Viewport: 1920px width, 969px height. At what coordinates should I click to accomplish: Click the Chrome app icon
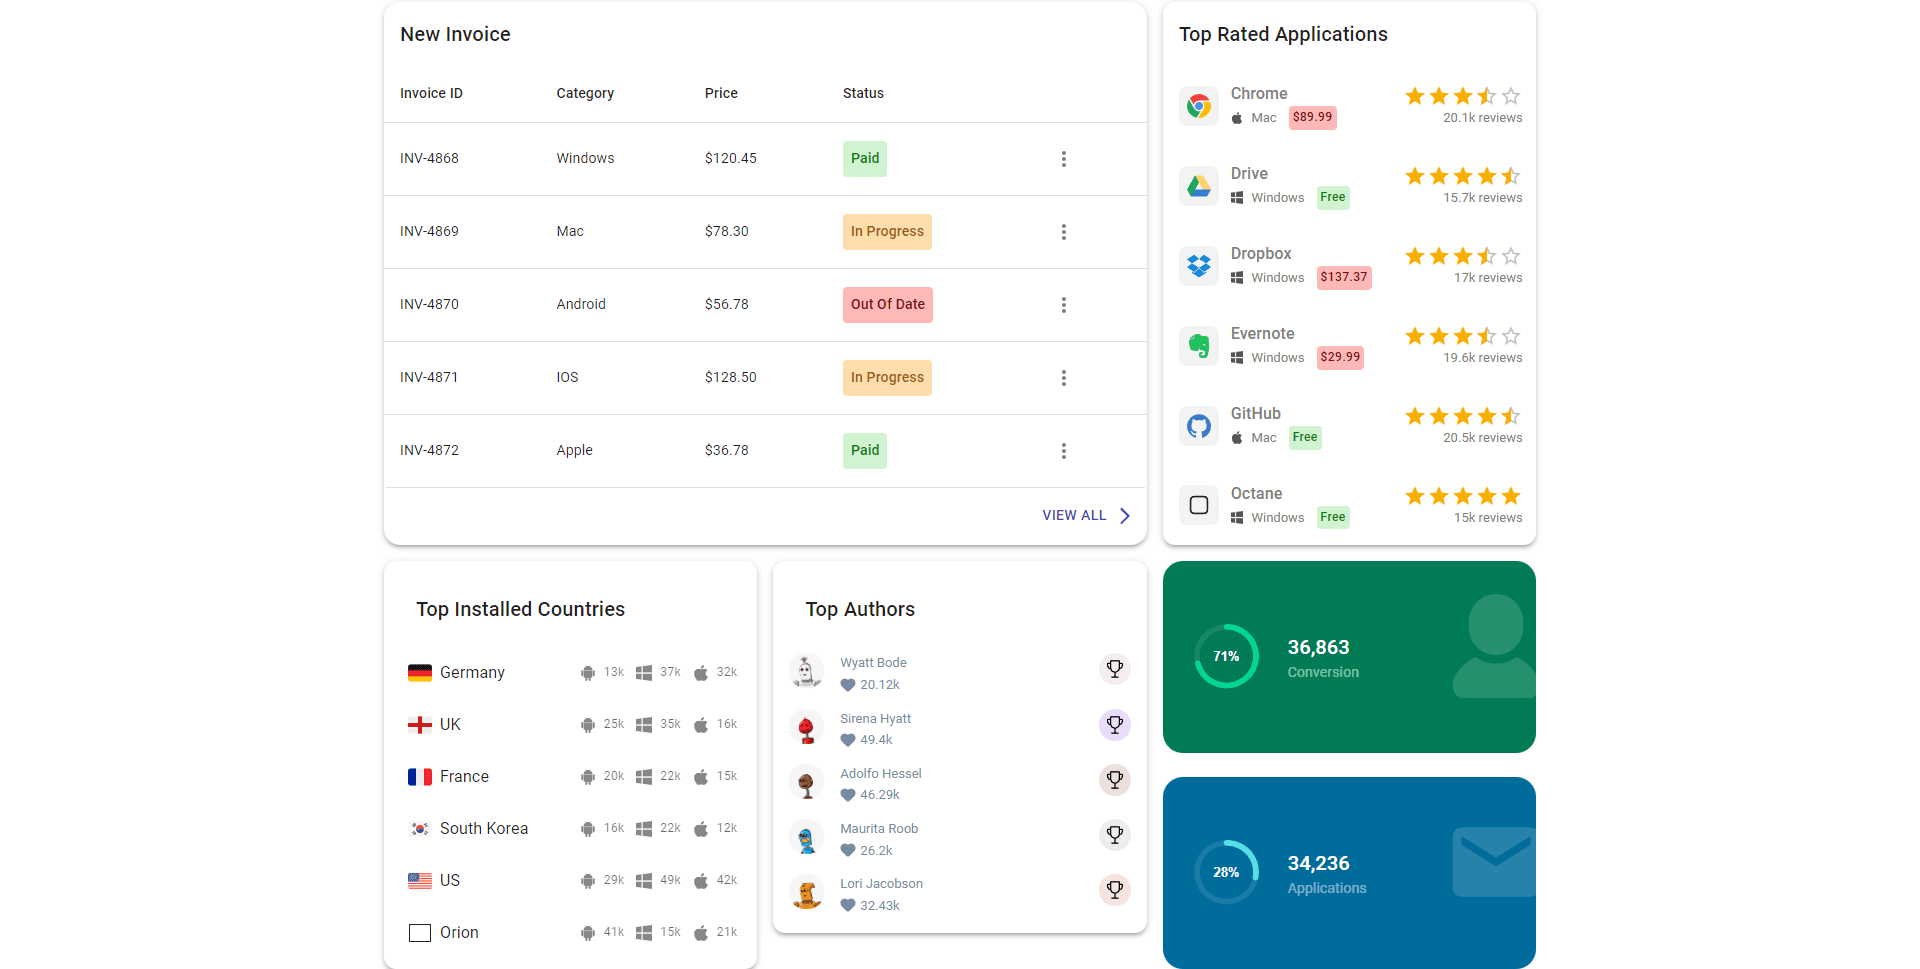(1199, 106)
